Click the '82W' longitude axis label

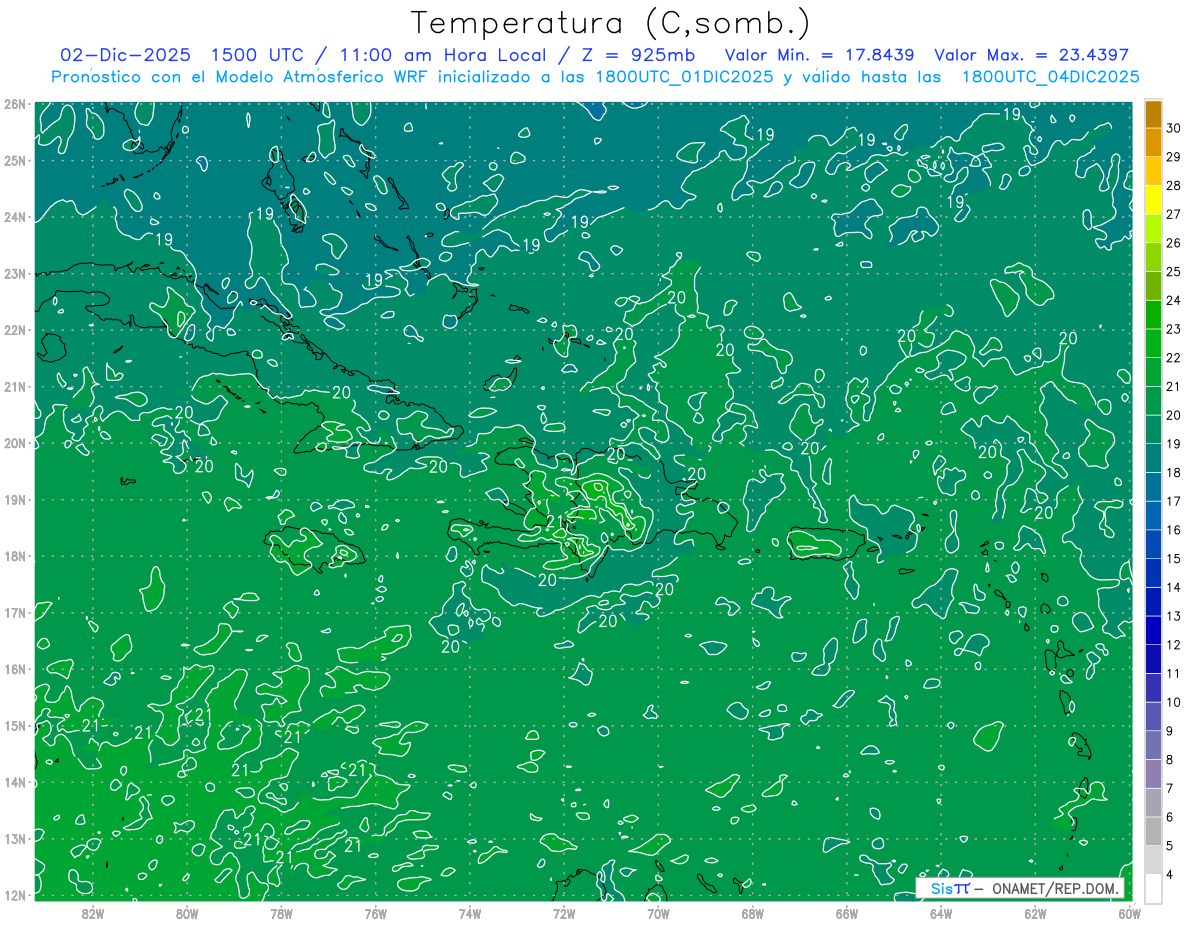pyautogui.click(x=93, y=913)
